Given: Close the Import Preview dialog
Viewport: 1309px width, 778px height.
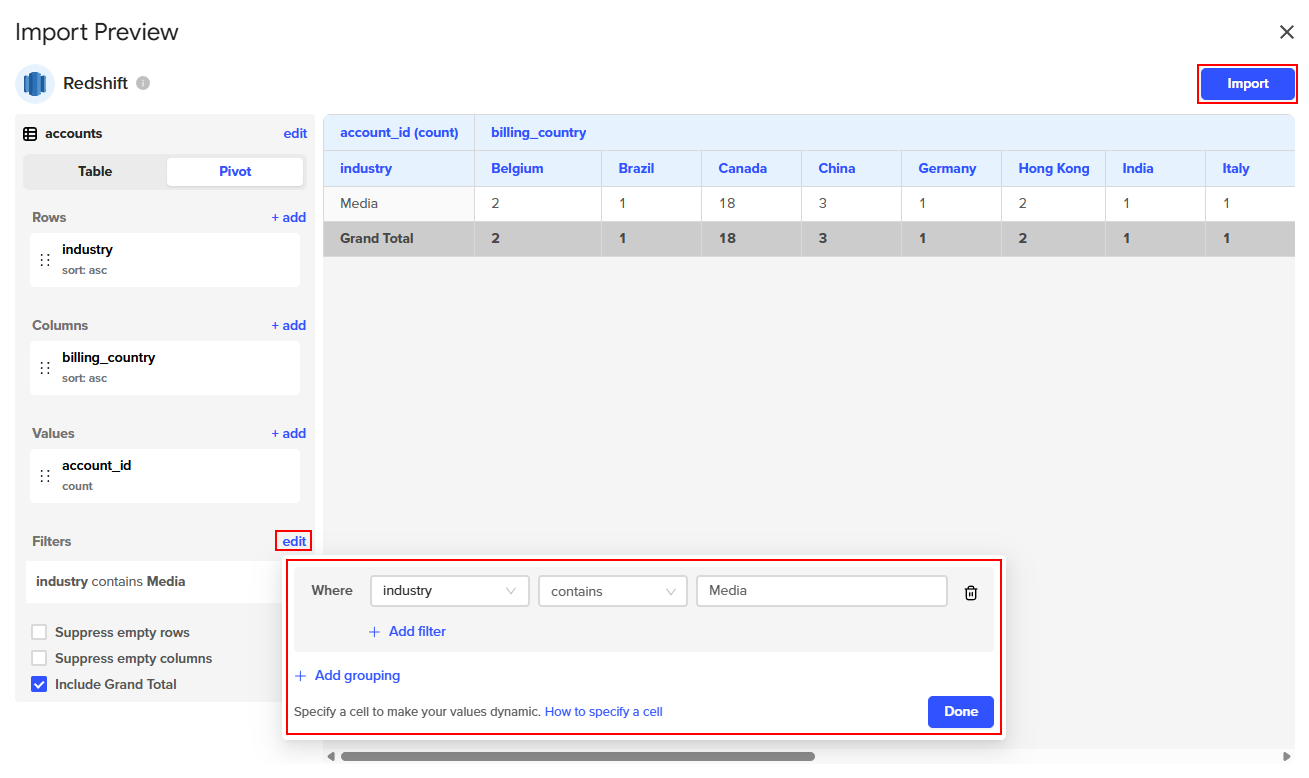Looking at the screenshot, I should pos(1287,32).
